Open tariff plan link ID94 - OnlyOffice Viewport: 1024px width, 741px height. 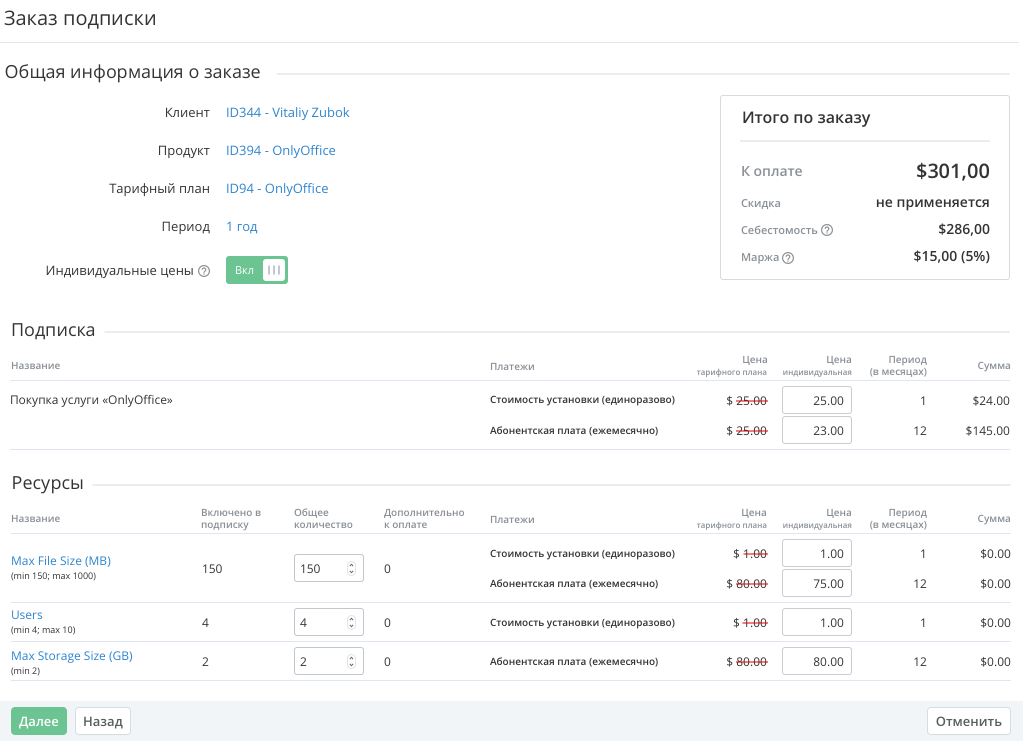[x=277, y=188]
